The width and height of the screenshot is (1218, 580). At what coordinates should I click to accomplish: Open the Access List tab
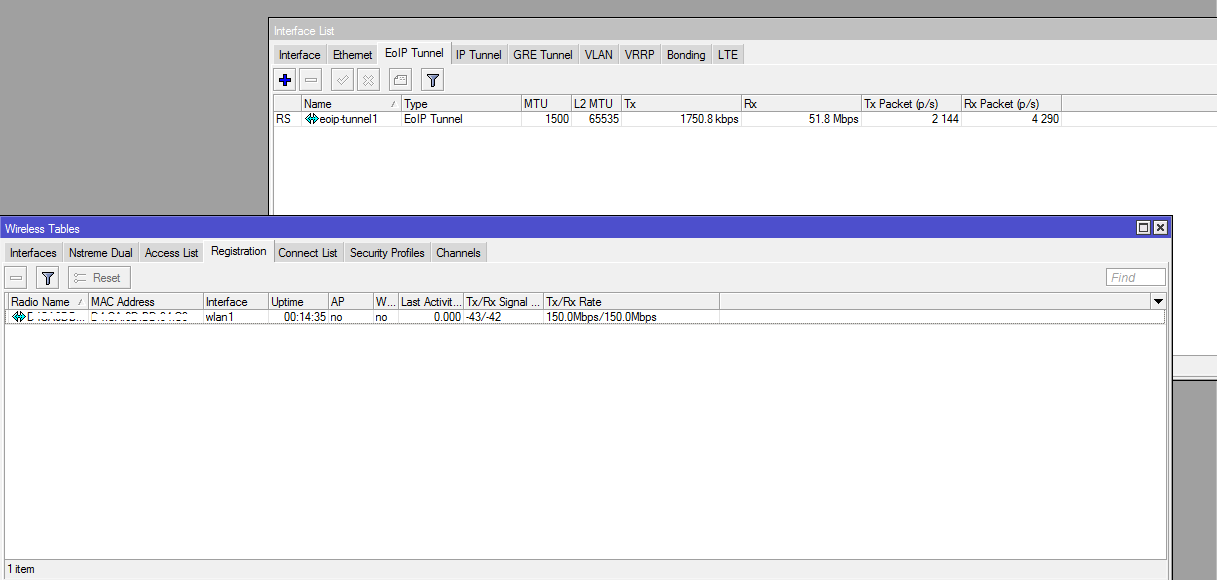tap(172, 253)
